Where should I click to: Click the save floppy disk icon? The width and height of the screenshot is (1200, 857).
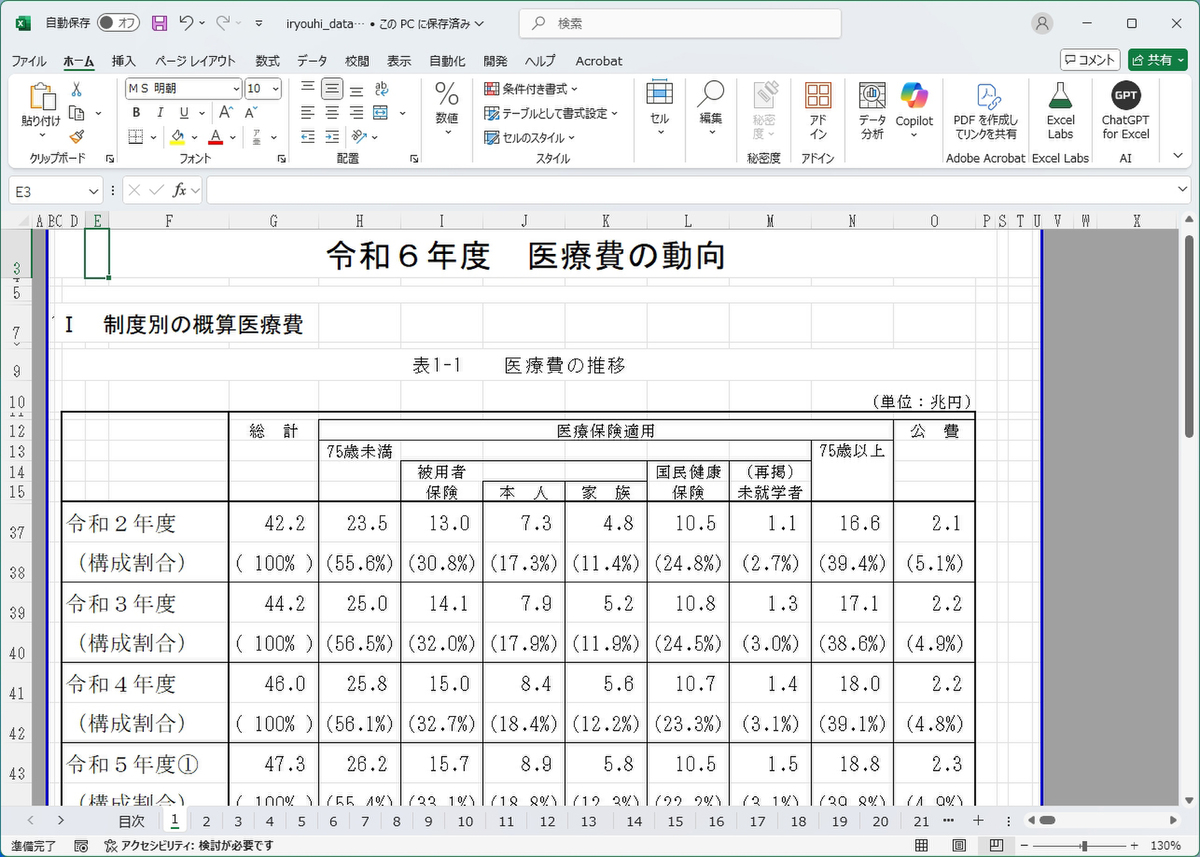(x=159, y=23)
